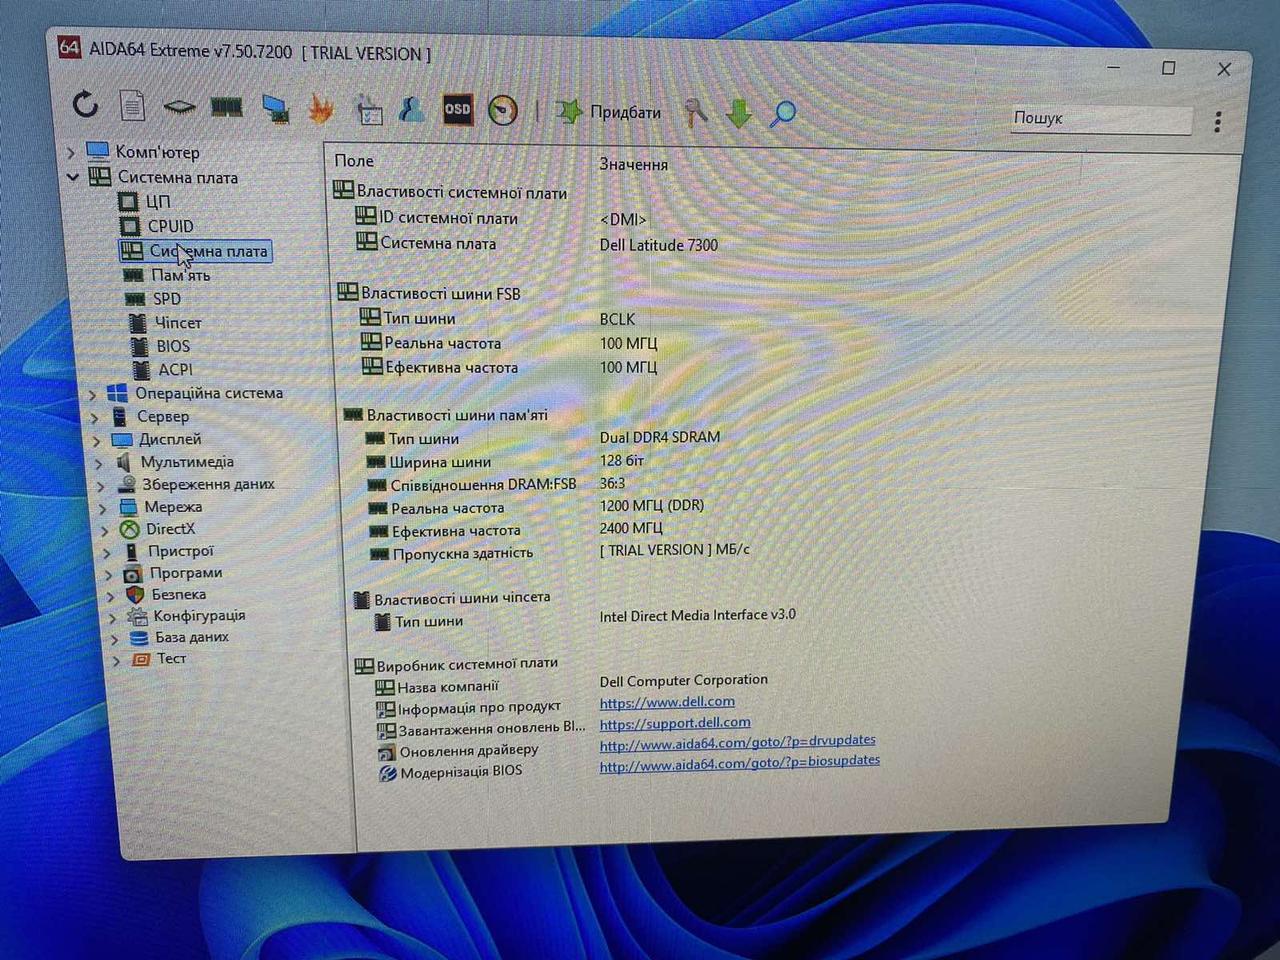Screen dimensions: 1280x960
Task: Expand the Сервер node
Action: click(95, 417)
